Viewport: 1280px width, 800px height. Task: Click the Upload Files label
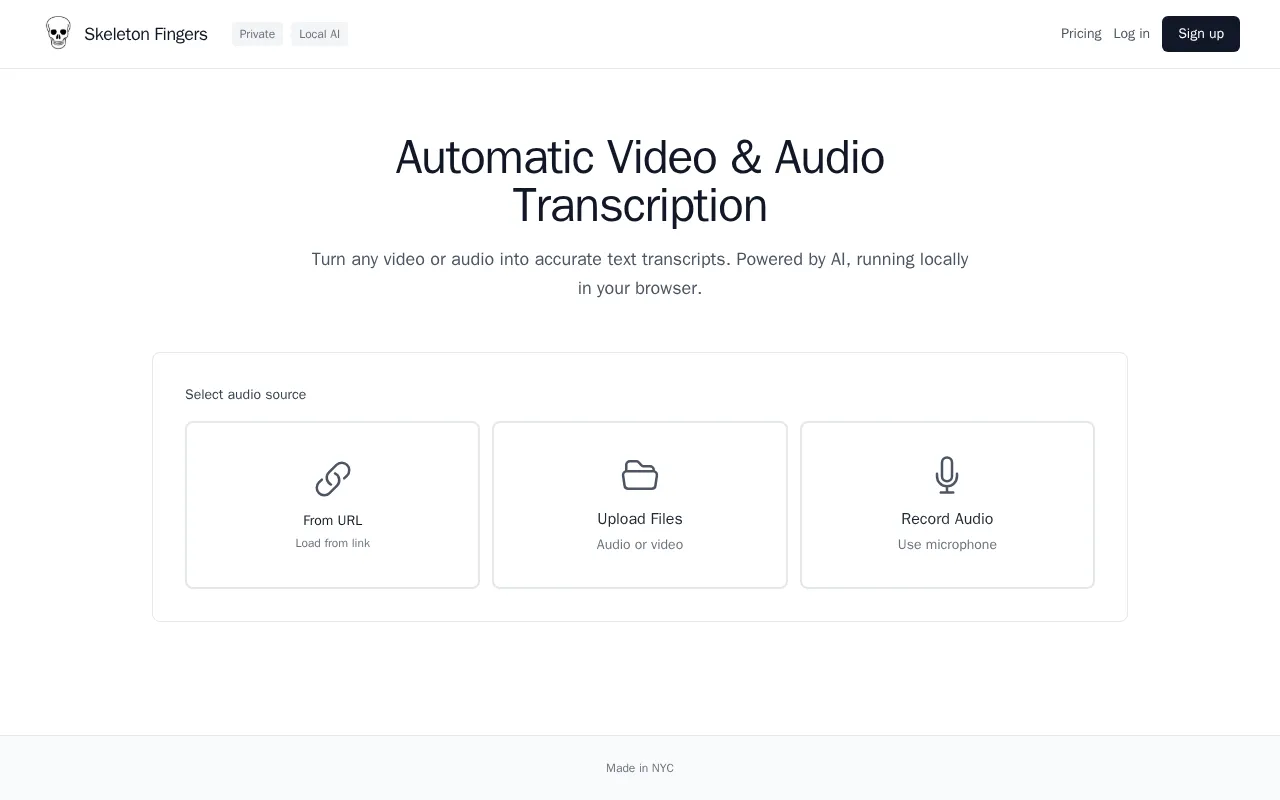pos(640,519)
